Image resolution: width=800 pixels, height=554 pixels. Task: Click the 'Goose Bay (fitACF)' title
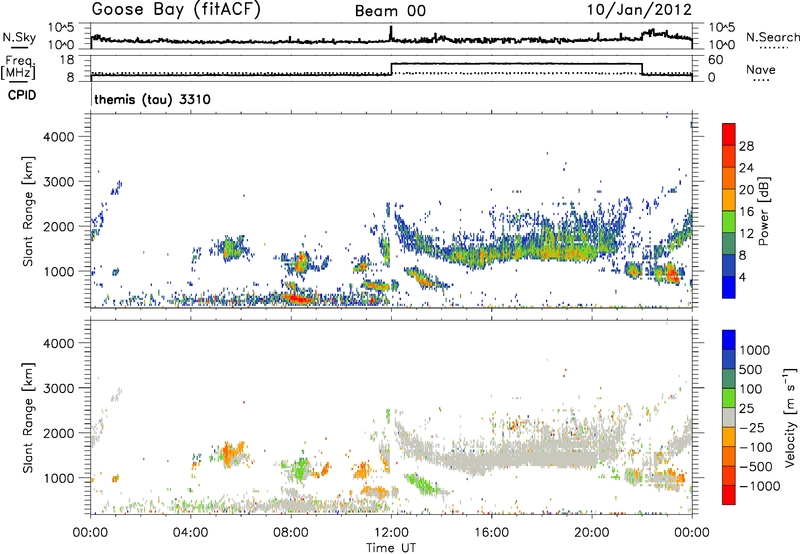[176, 10]
